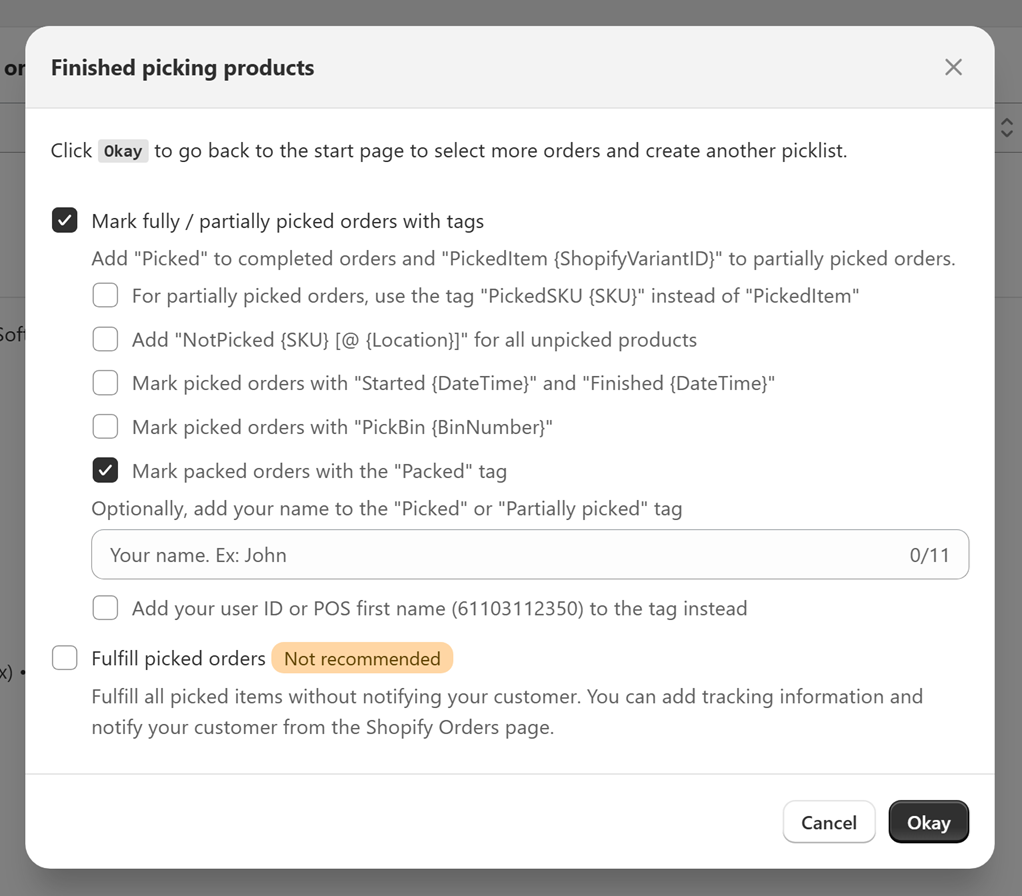This screenshot has width=1022, height=896.
Task: Click the Optionally add your name helper text
Action: [386, 509]
